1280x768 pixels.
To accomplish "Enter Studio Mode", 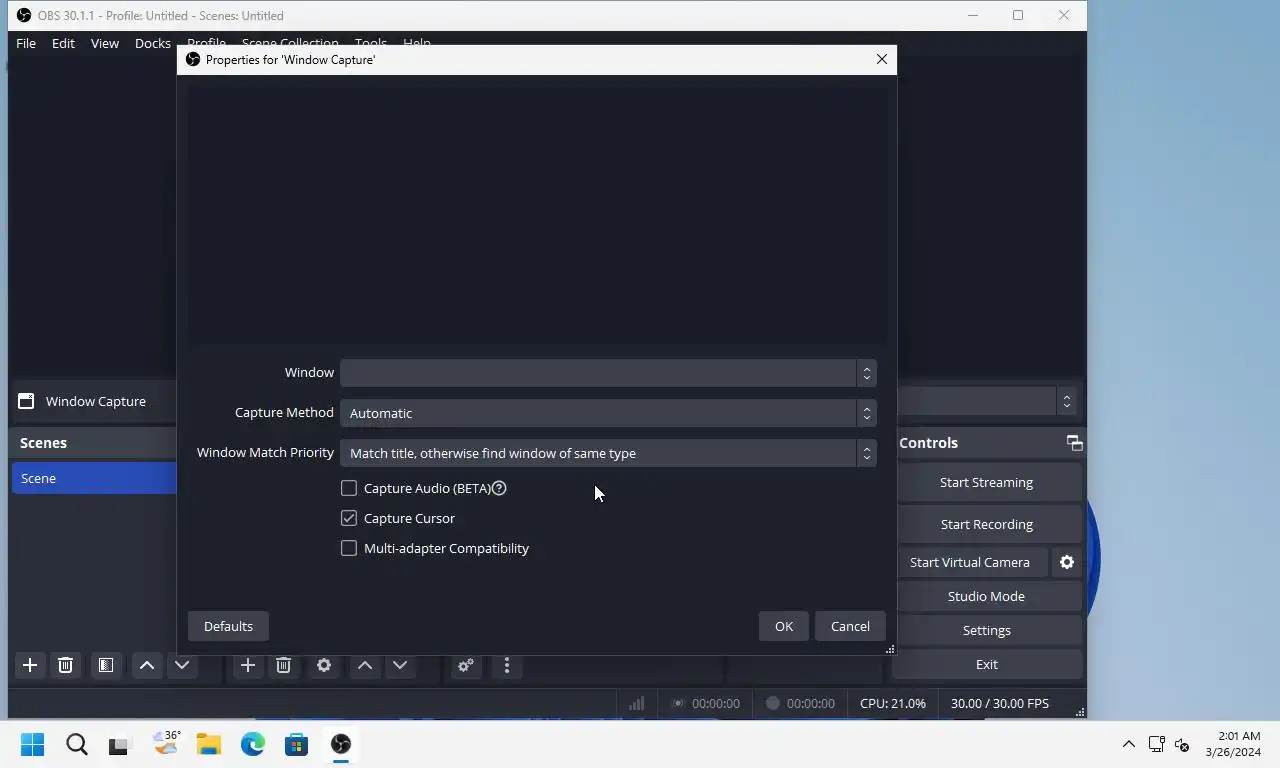I will (986, 596).
